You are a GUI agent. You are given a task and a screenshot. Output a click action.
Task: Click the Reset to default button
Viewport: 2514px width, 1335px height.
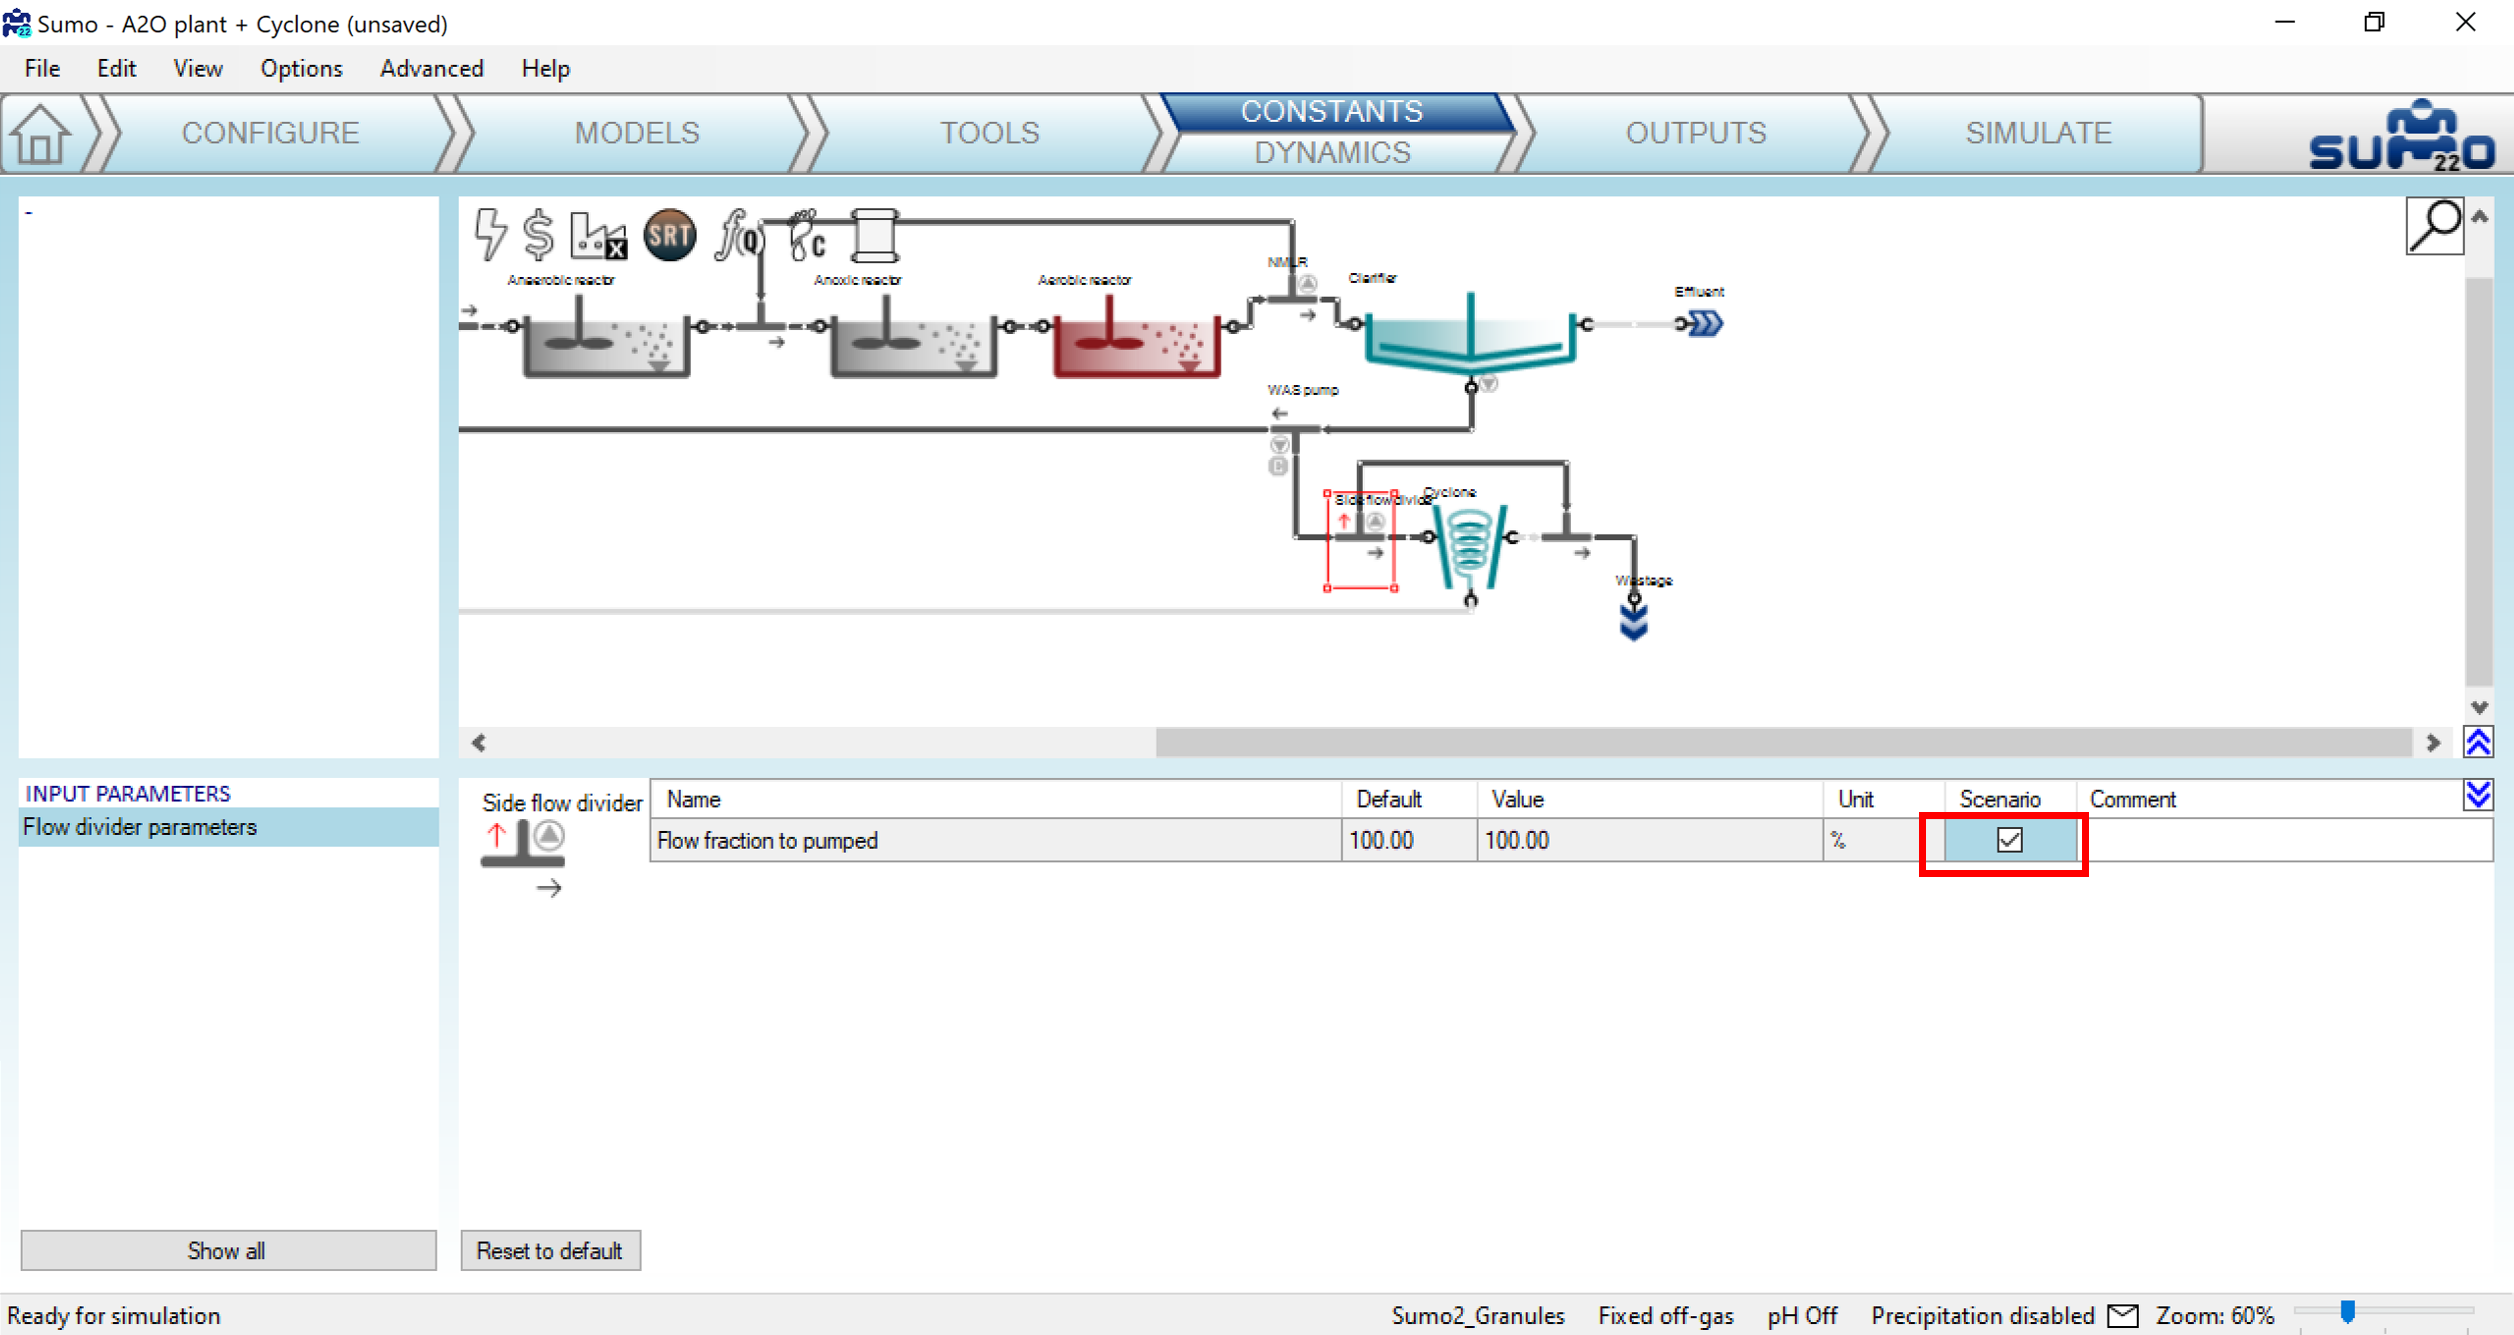(550, 1250)
